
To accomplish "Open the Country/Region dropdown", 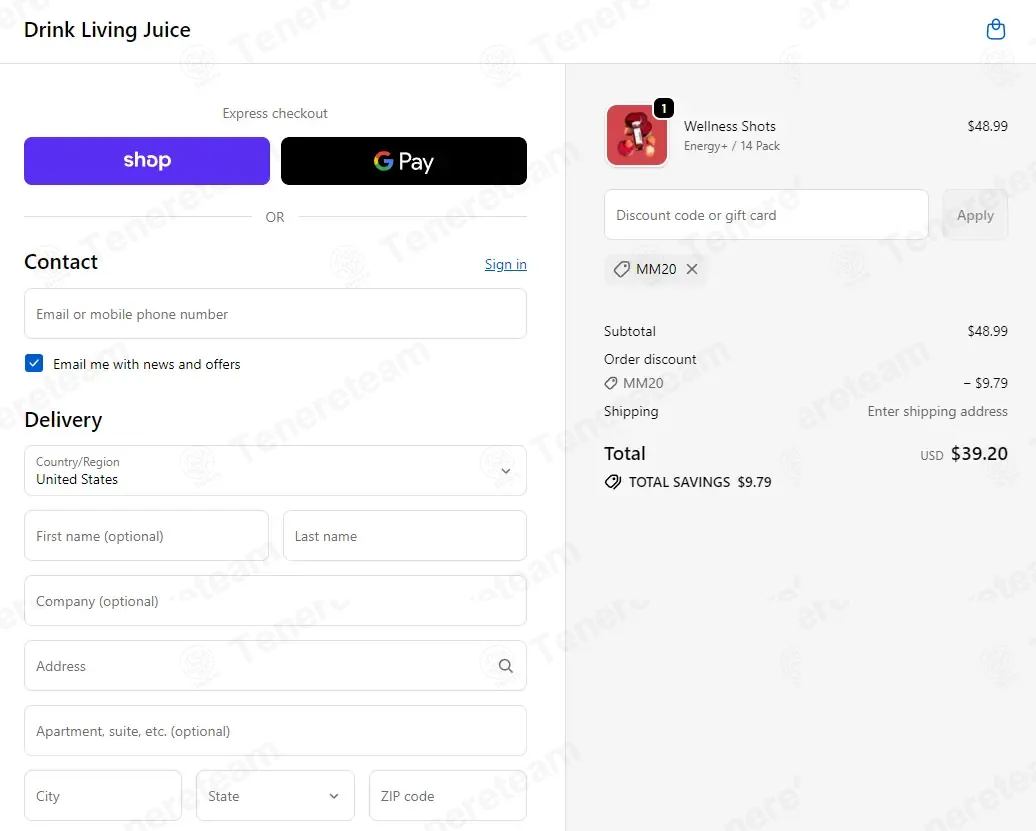I will pyautogui.click(x=276, y=470).
